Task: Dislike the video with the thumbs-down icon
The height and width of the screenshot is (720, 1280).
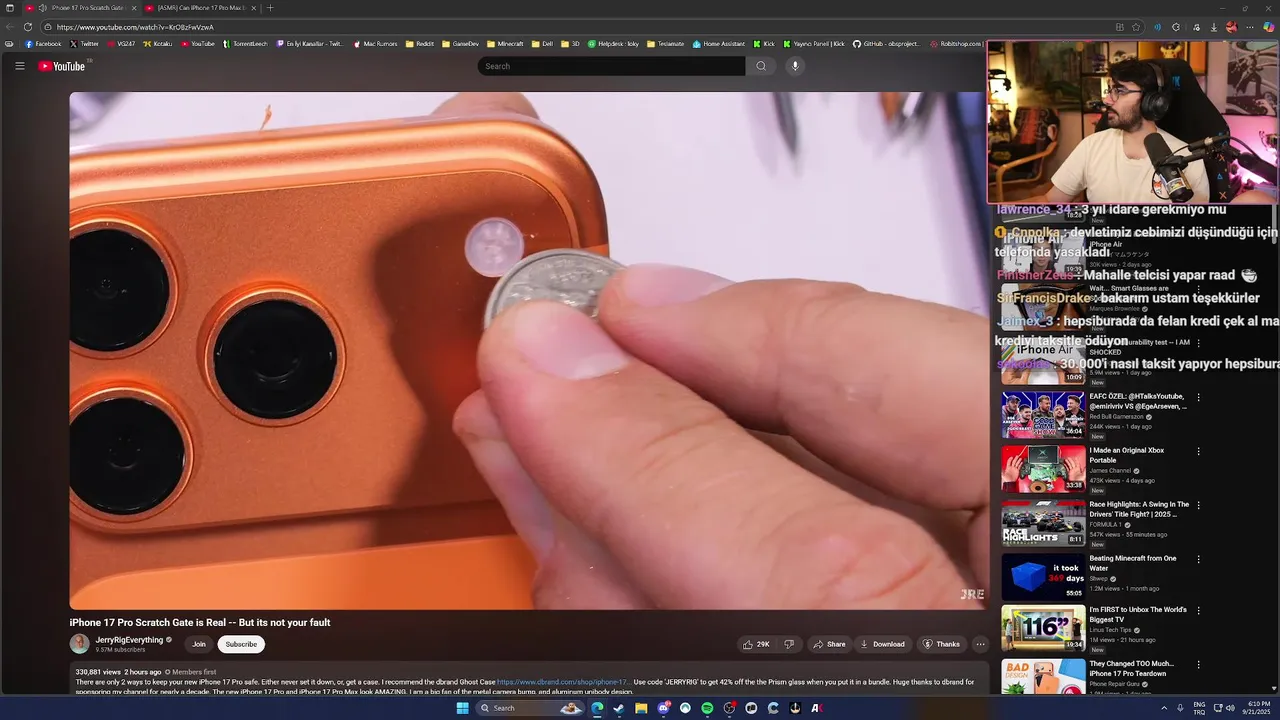Action: coord(789,644)
